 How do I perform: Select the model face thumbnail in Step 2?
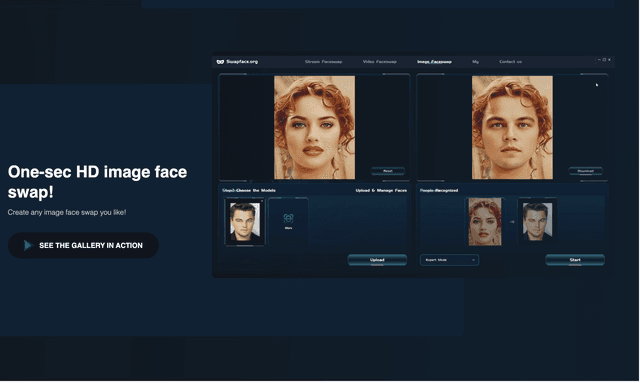click(244, 222)
